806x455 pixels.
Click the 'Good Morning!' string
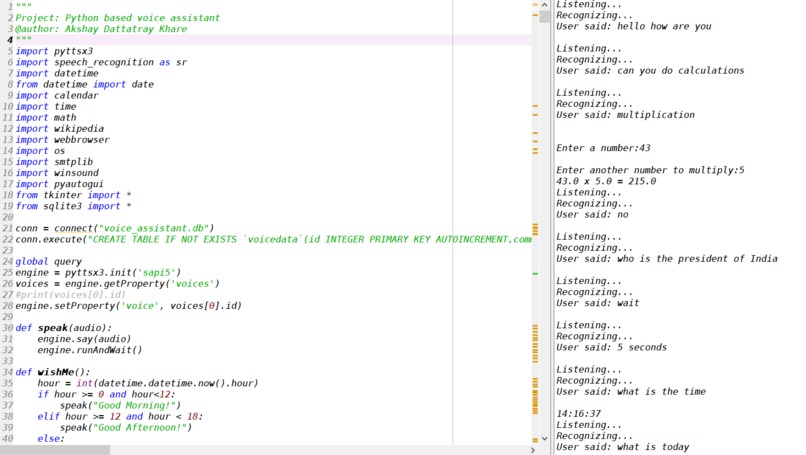(134, 406)
